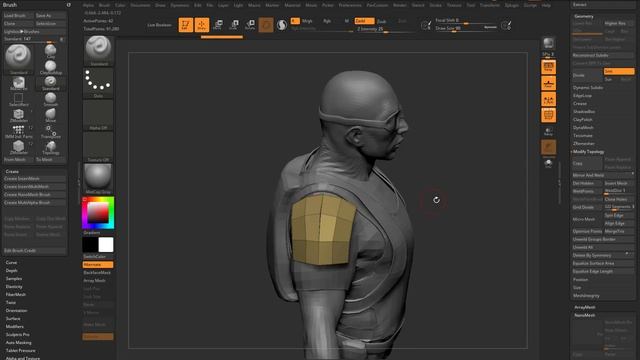640x360 pixels.
Task: Open the Preferences menu
Action: click(x=350, y=5)
